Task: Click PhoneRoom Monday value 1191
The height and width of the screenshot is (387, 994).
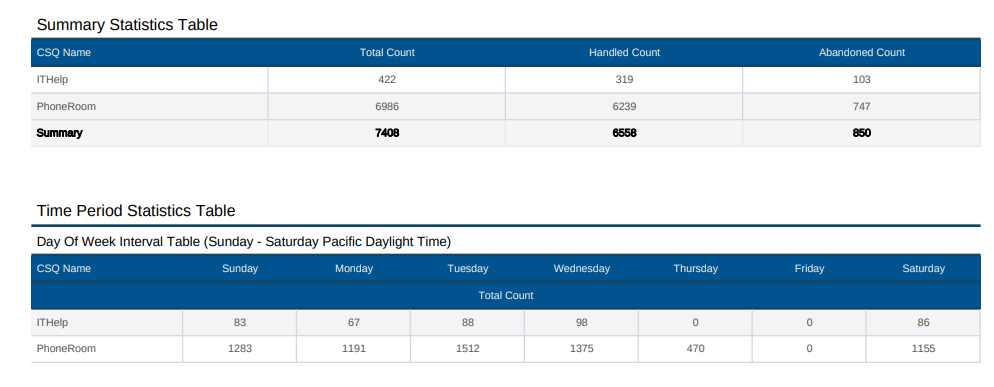Action: click(x=354, y=348)
